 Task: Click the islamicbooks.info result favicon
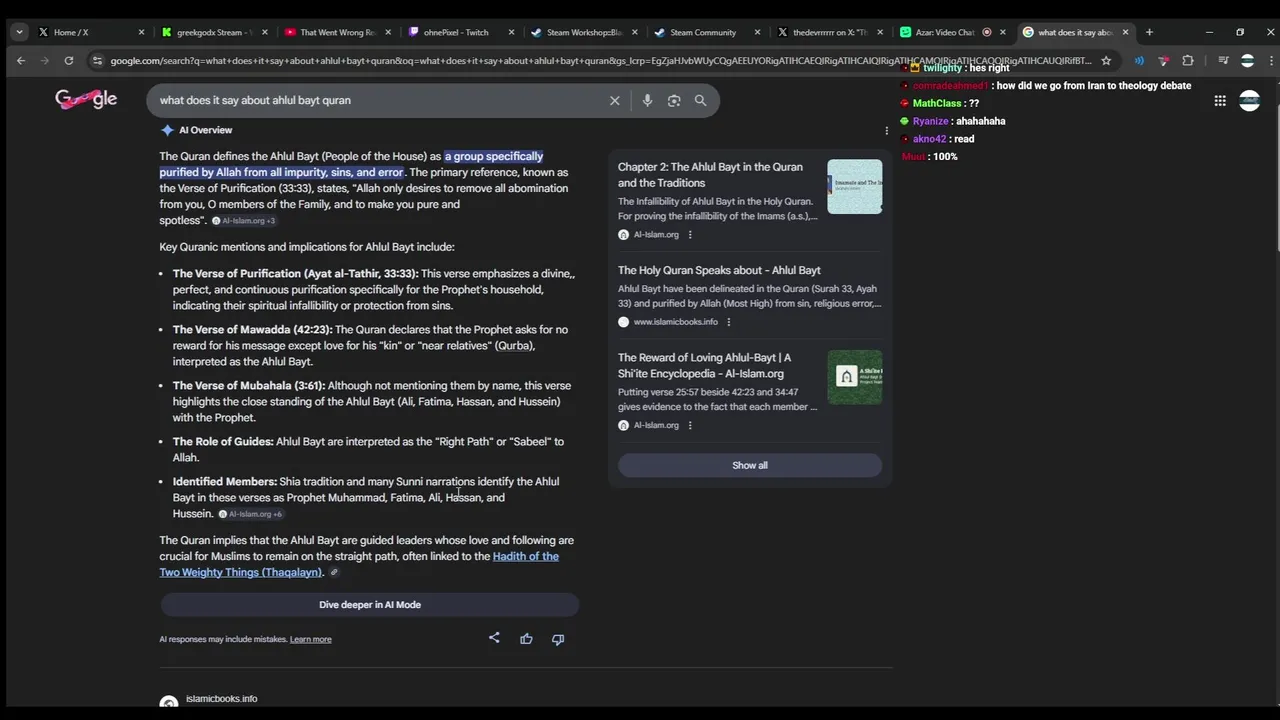coord(169,703)
